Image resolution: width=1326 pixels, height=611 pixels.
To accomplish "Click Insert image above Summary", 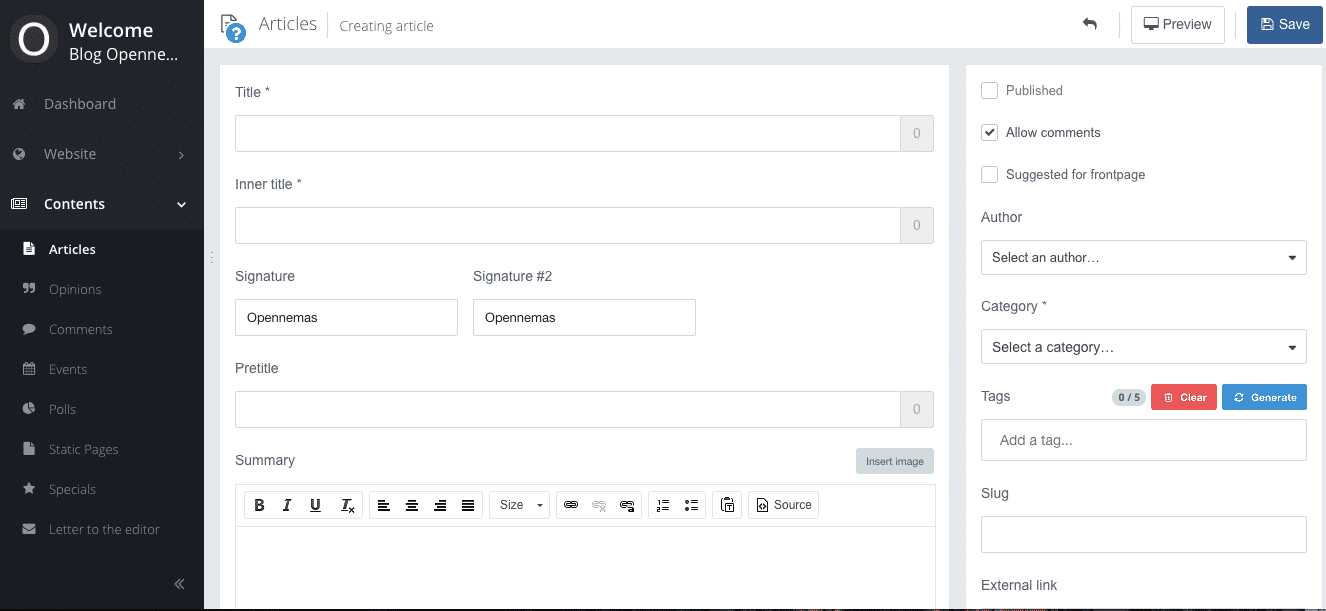I will (x=894, y=461).
